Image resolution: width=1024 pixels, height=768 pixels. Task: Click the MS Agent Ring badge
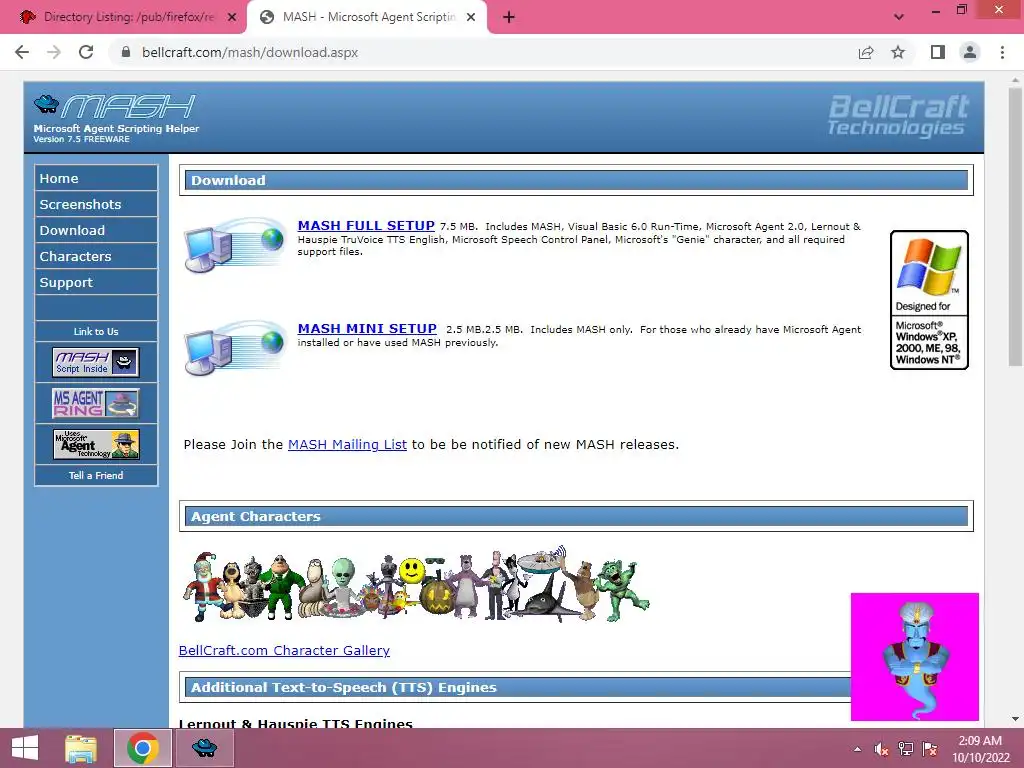point(96,403)
